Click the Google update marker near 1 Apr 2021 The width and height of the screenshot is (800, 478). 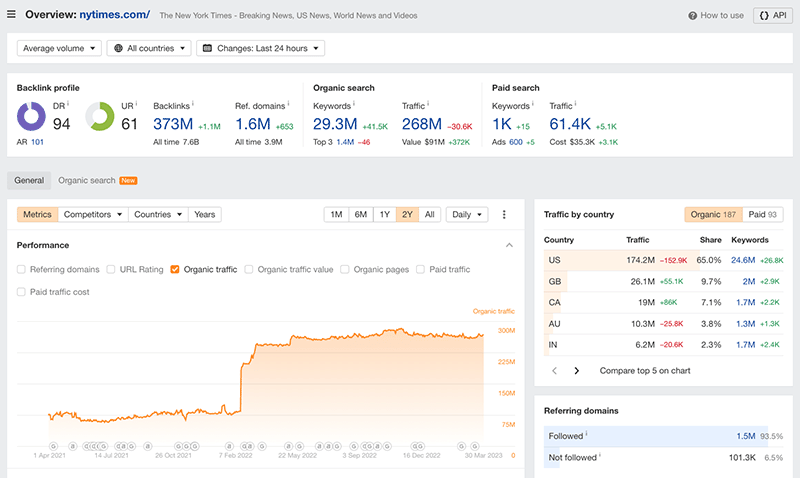(x=54, y=446)
